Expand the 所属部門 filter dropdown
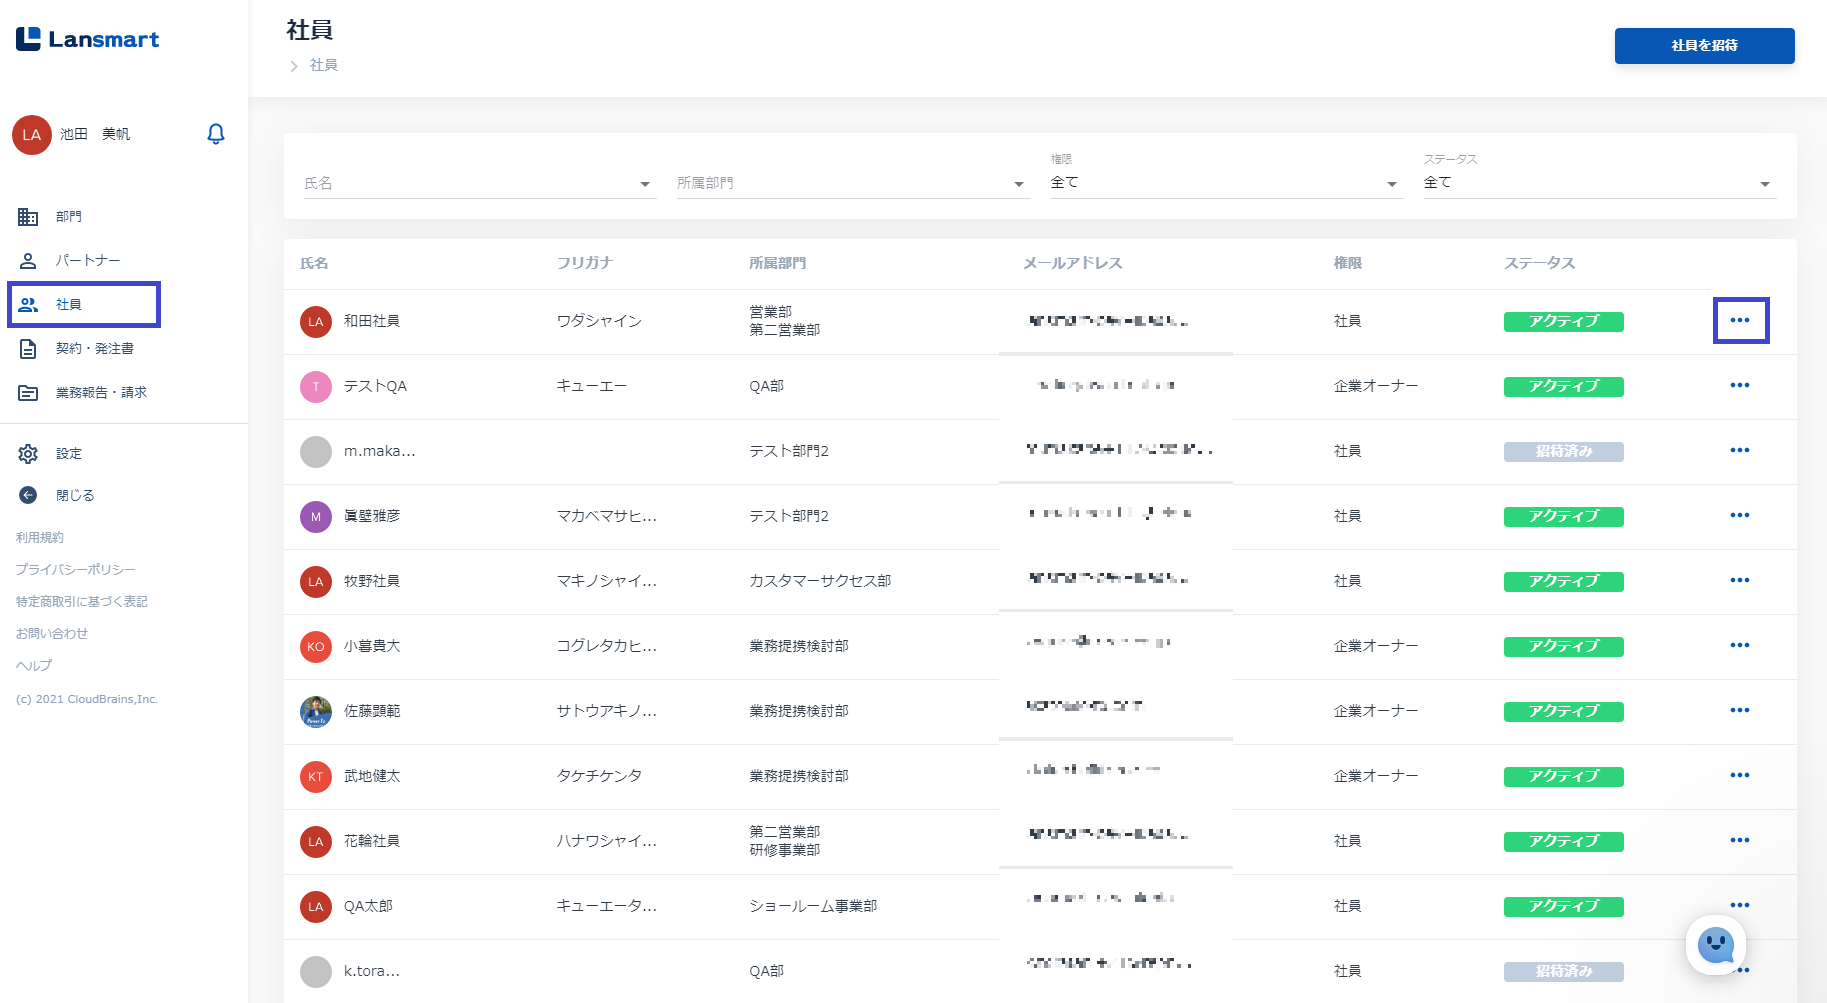 (1018, 184)
